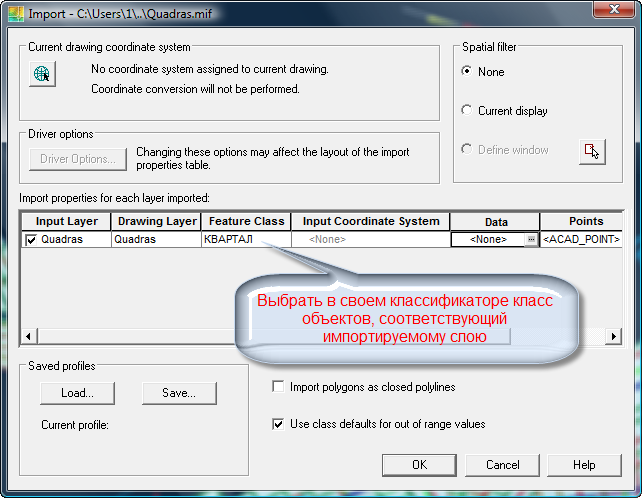642x498 pixels.
Task: Click the <None> input coordinate system cell
Action: point(371,239)
